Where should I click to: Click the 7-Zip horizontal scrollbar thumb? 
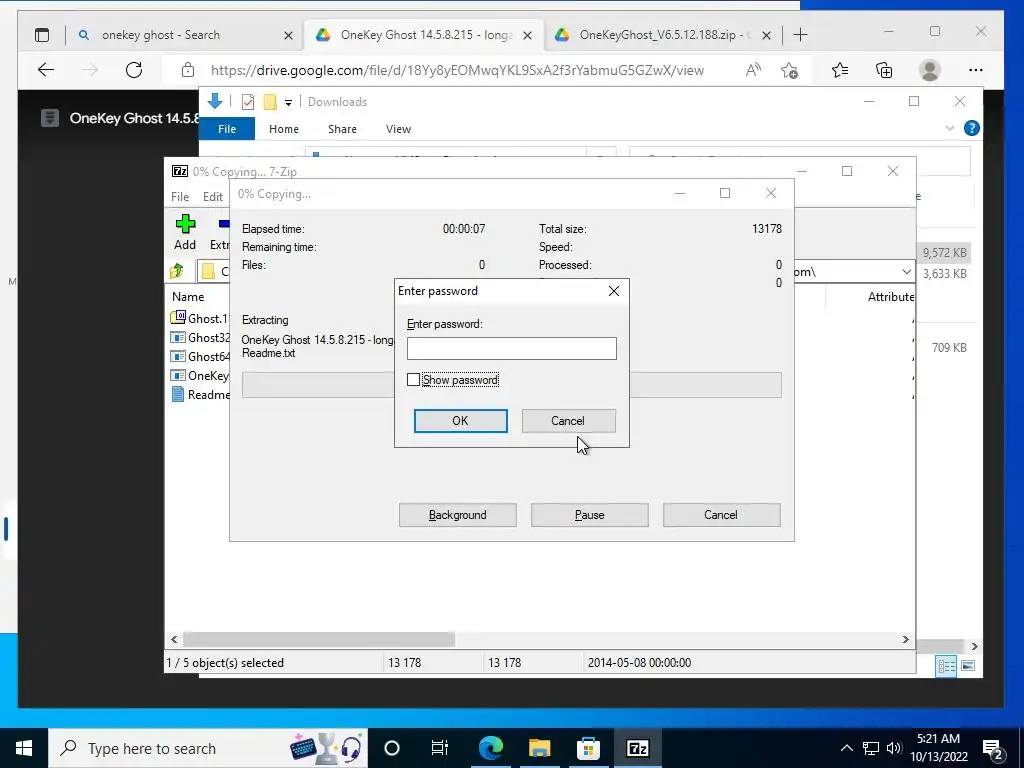click(x=319, y=639)
